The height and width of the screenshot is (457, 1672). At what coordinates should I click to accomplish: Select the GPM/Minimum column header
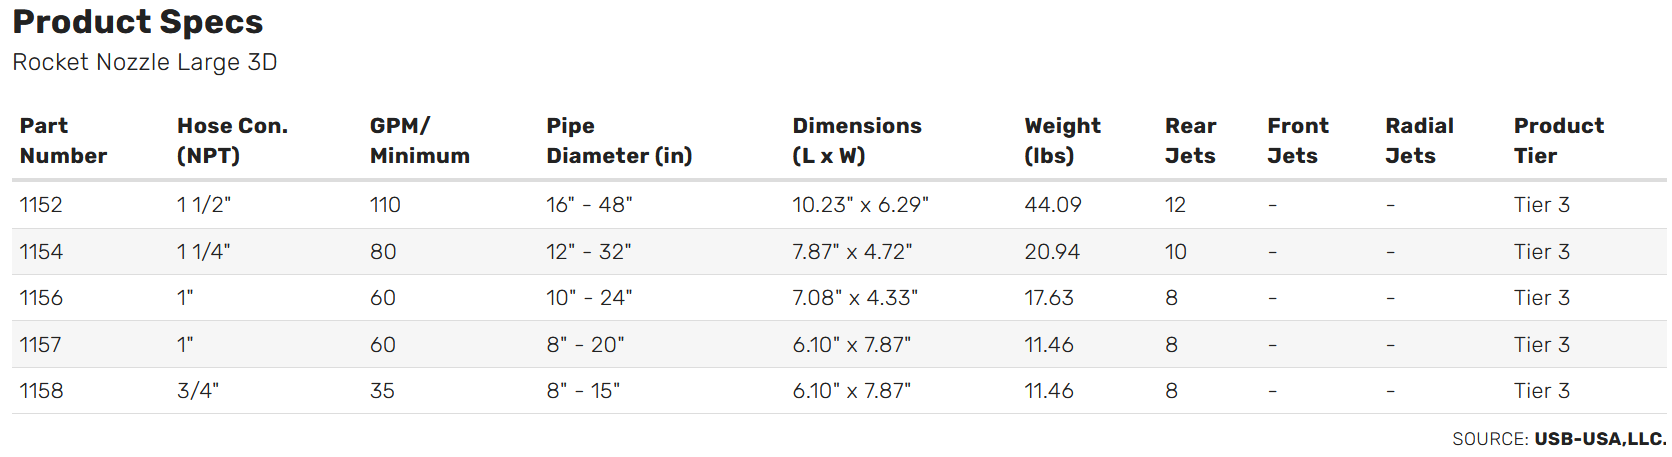pos(419,141)
